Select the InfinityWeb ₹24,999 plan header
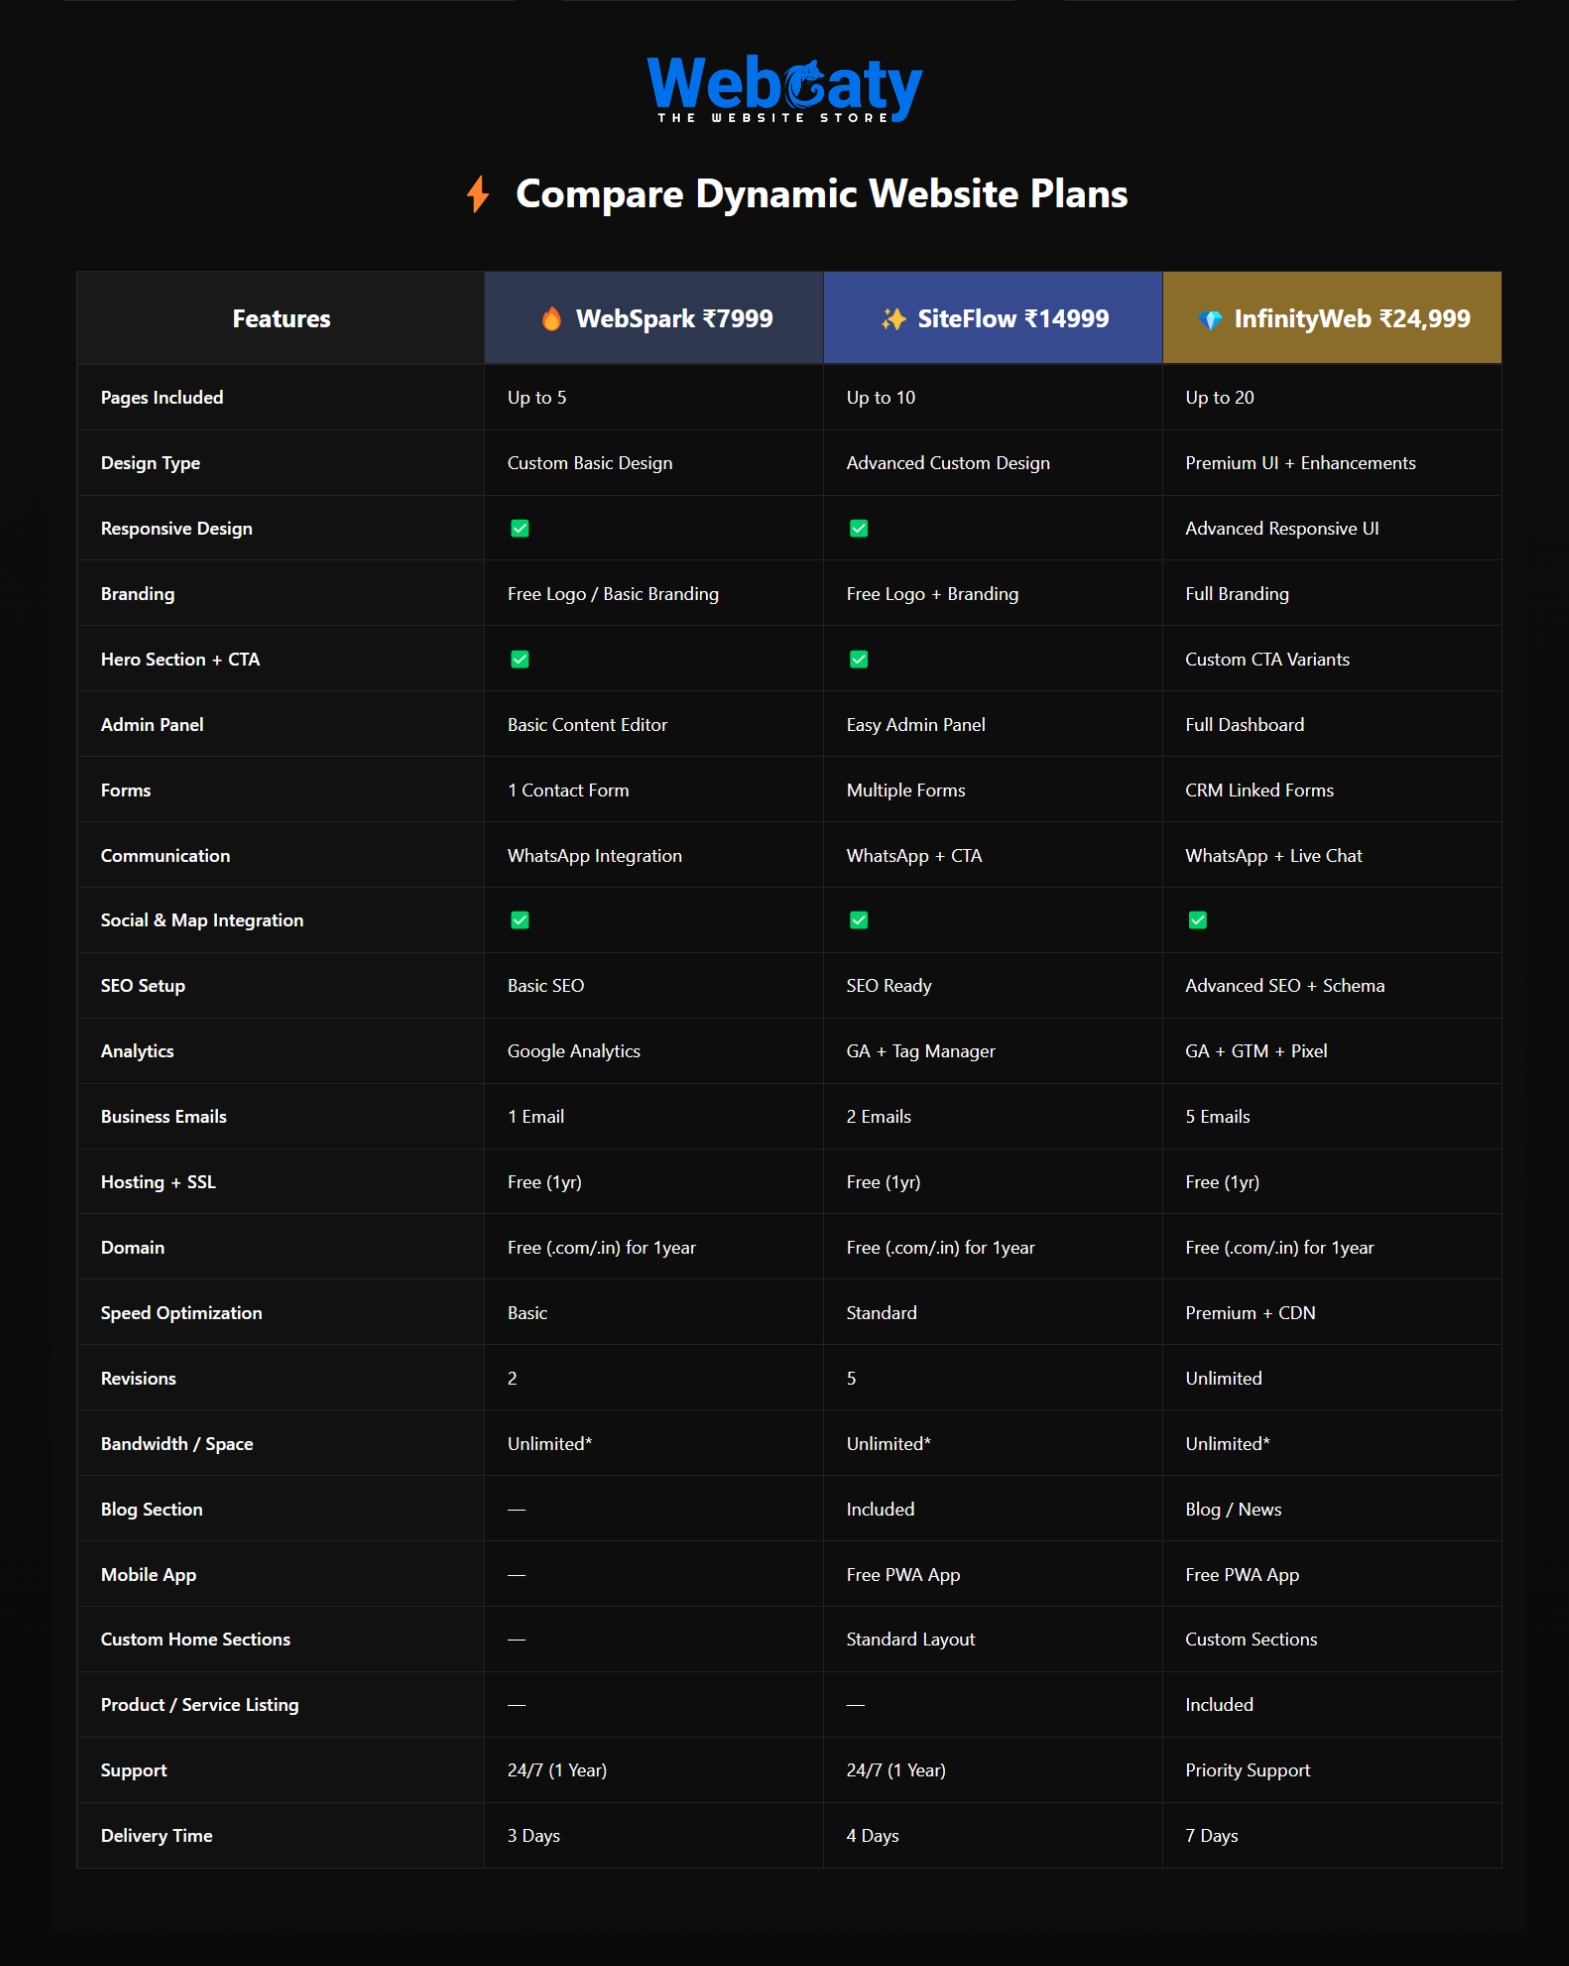Screen dimensions: 1569x1966 pos(1332,319)
